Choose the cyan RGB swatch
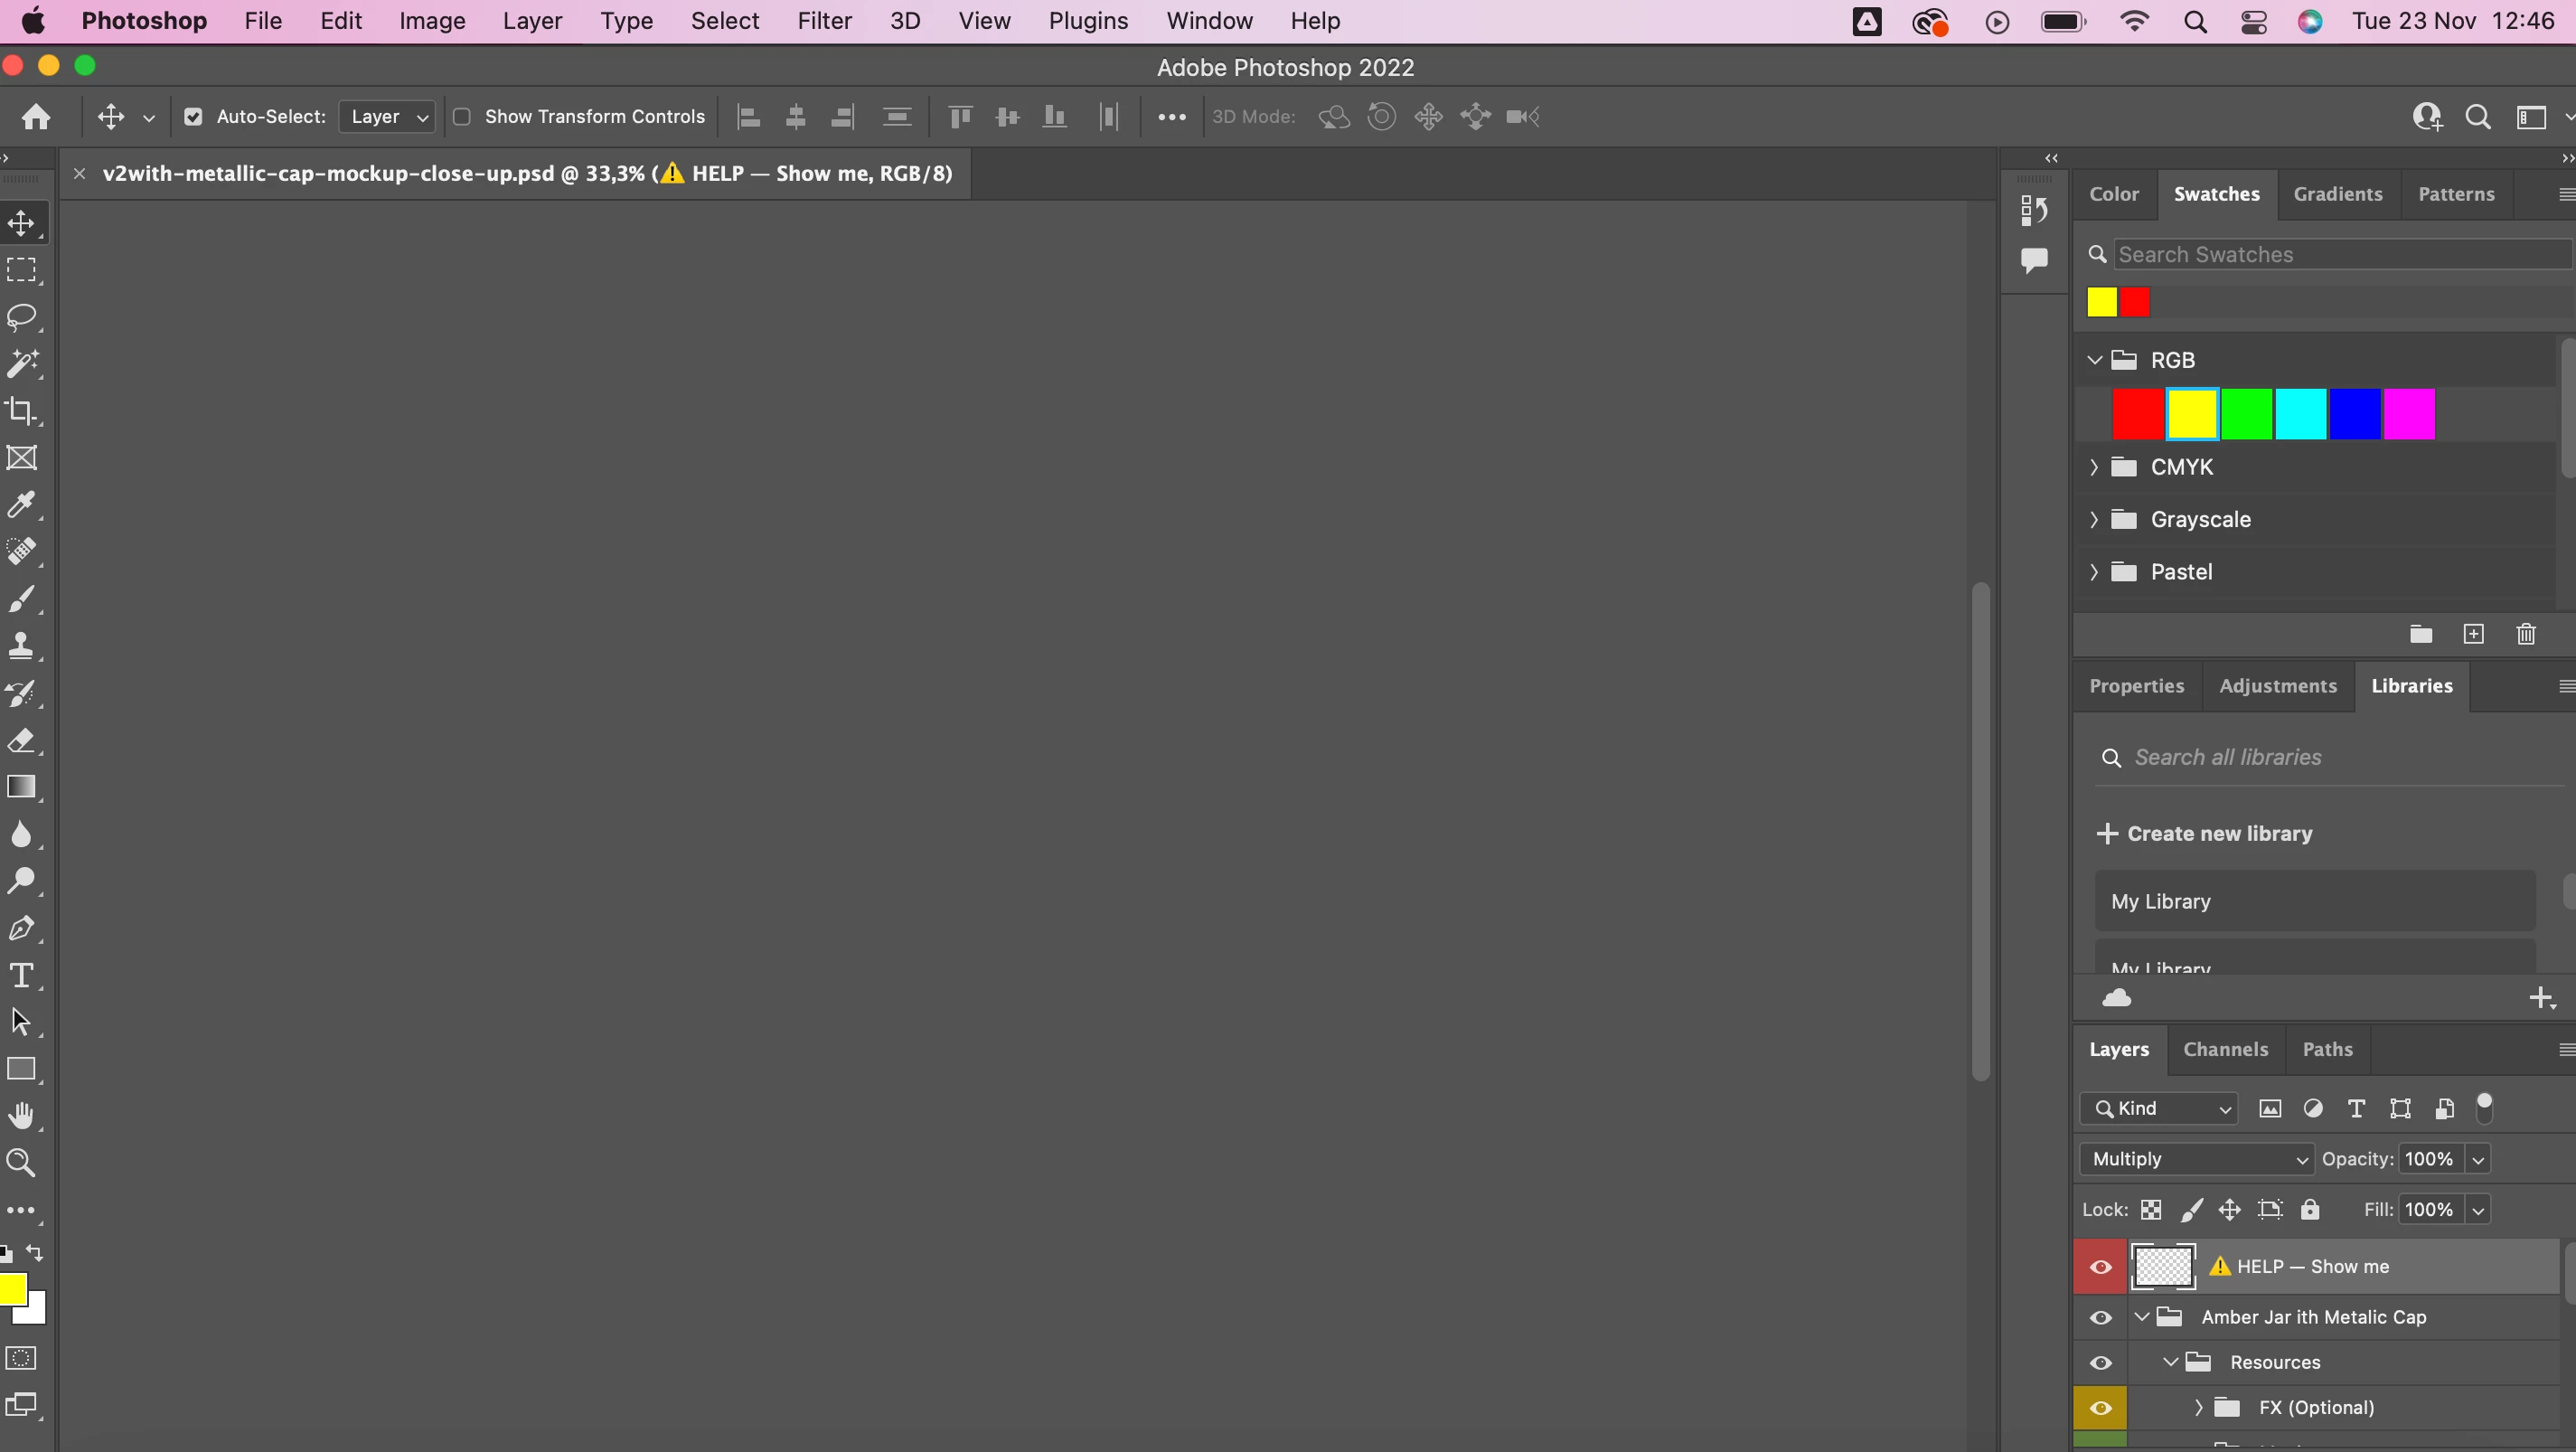The width and height of the screenshot is (2576, 1452). tap(2300, 414)
